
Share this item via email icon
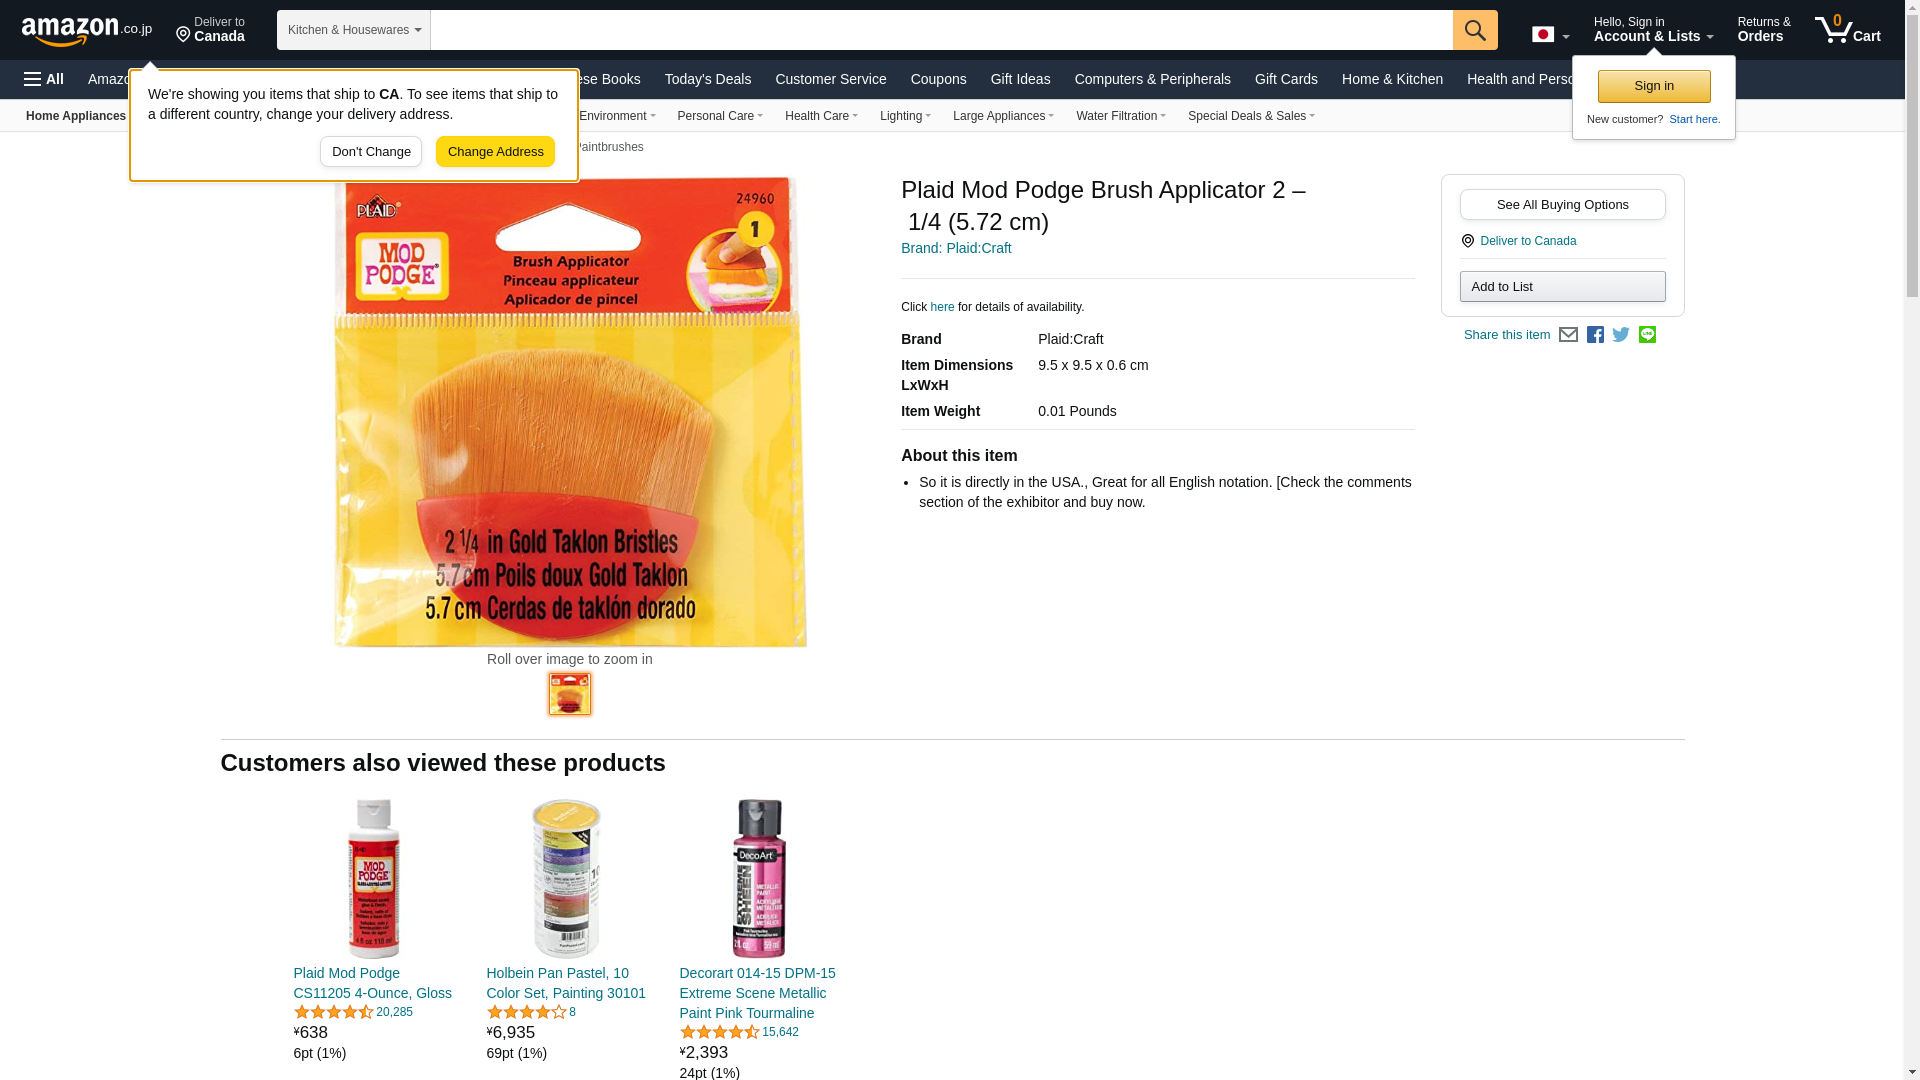[x=1568, y=335]
